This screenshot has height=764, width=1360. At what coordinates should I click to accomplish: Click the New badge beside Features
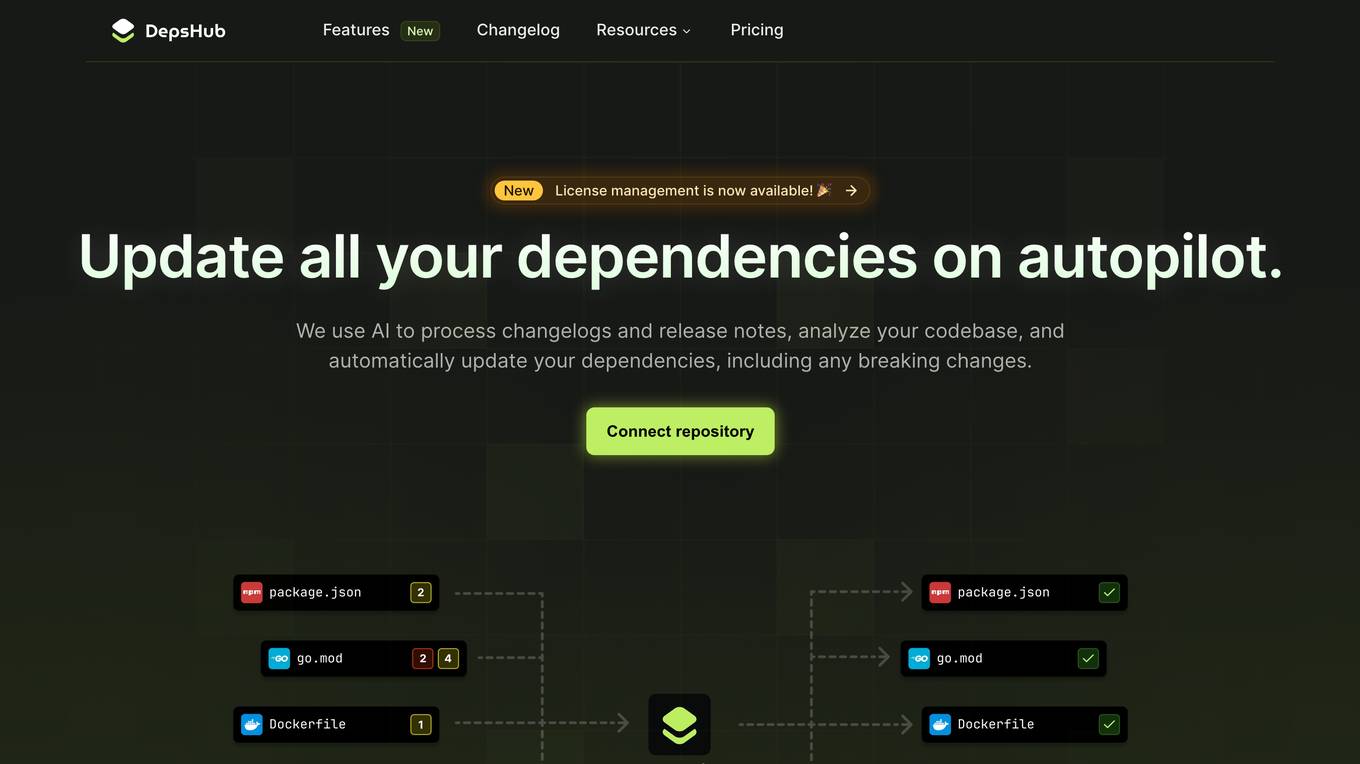(x=420, y=31)
